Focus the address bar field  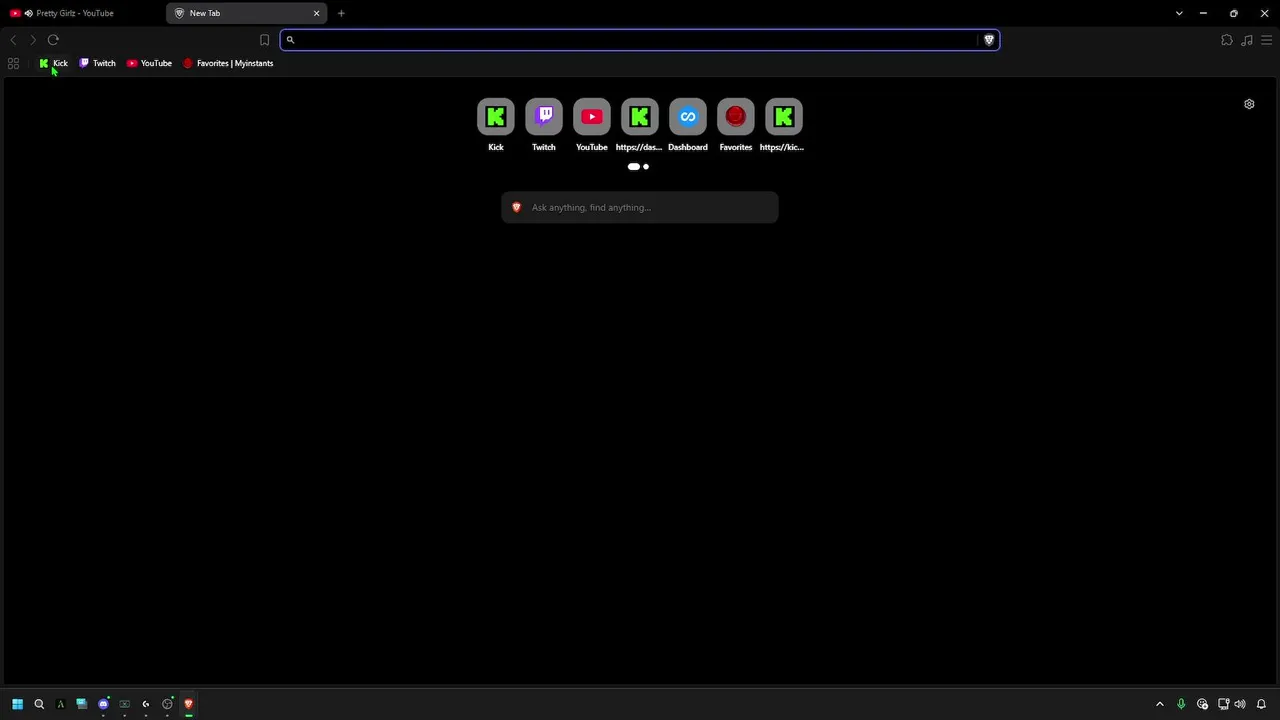coord(640,40)
